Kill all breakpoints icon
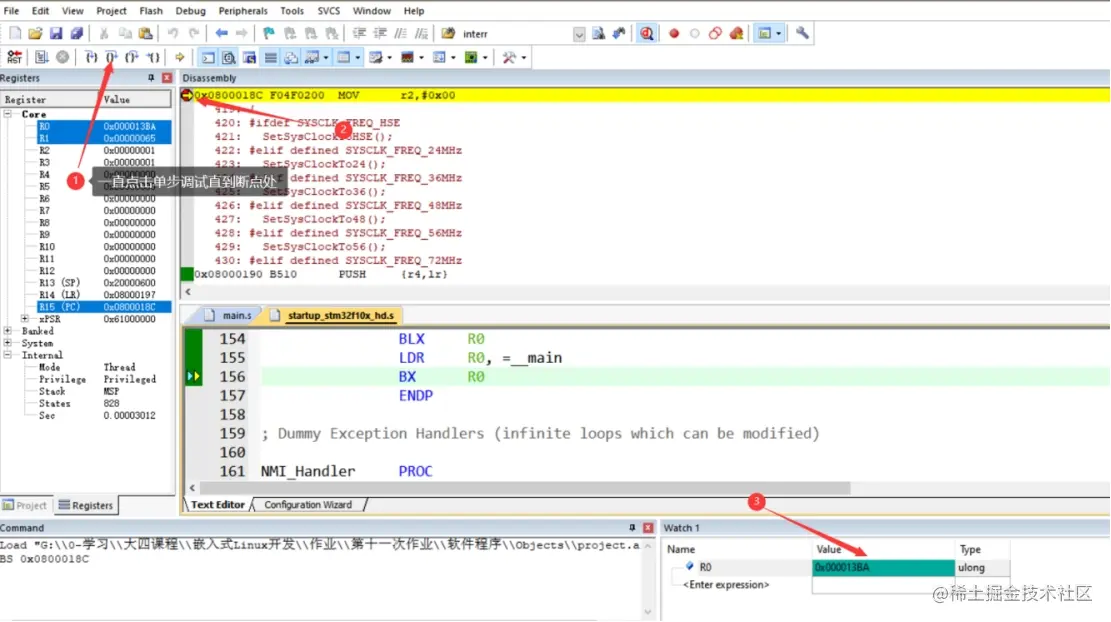1111x622 pixels. click(x=736, y=33)
